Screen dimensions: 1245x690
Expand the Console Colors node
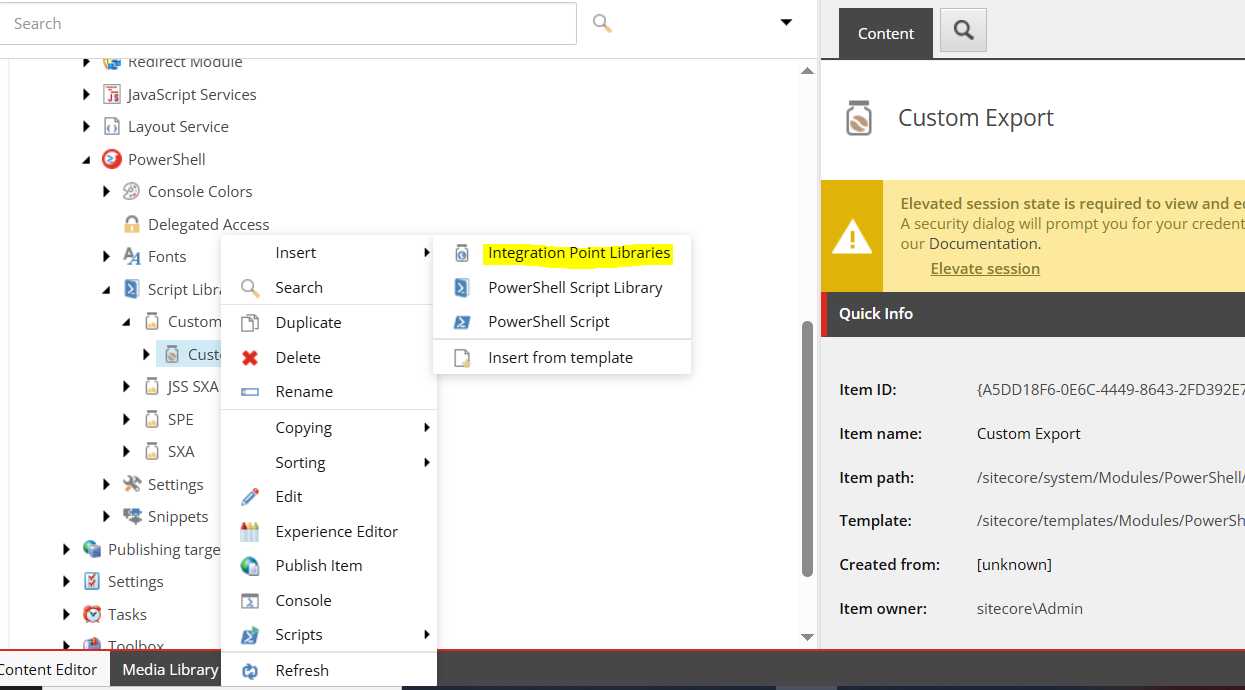coord(107,192)
